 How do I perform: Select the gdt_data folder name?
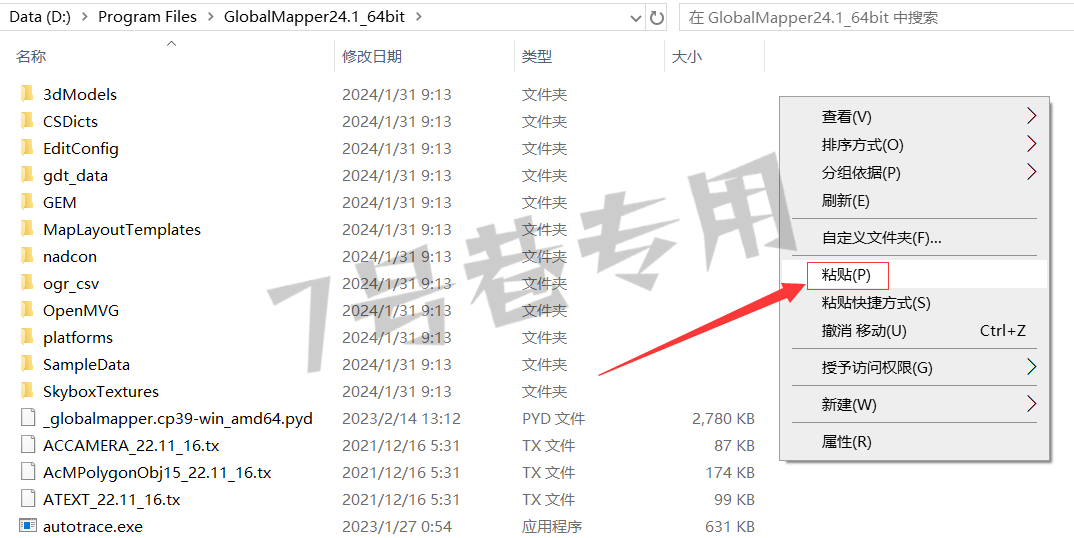click(x=75, y=176)
